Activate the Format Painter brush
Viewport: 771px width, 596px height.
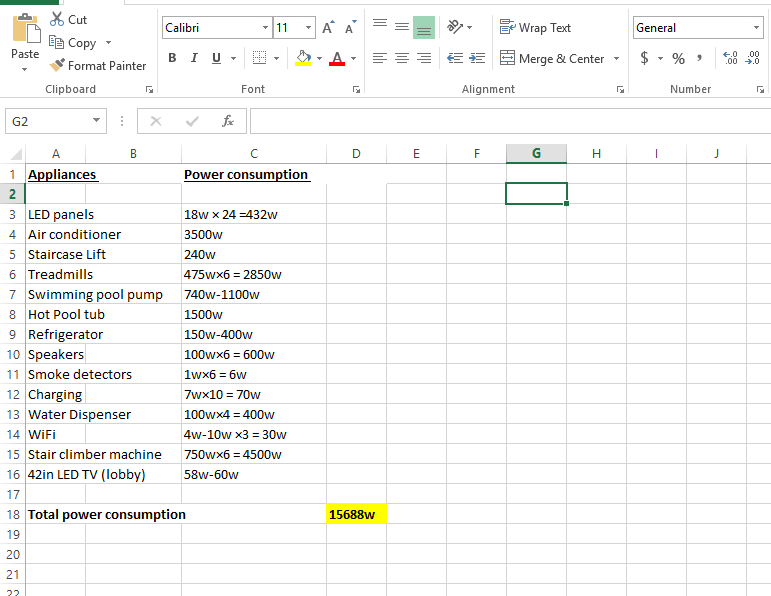click(57, 65)
